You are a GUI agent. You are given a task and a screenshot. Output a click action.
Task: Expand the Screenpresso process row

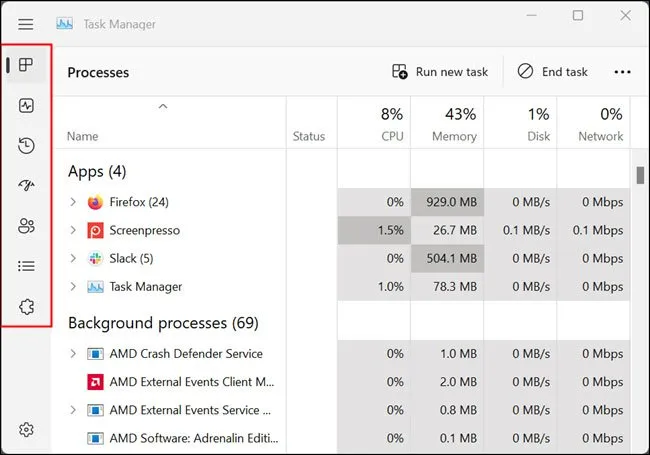click(x=73, y=230)
